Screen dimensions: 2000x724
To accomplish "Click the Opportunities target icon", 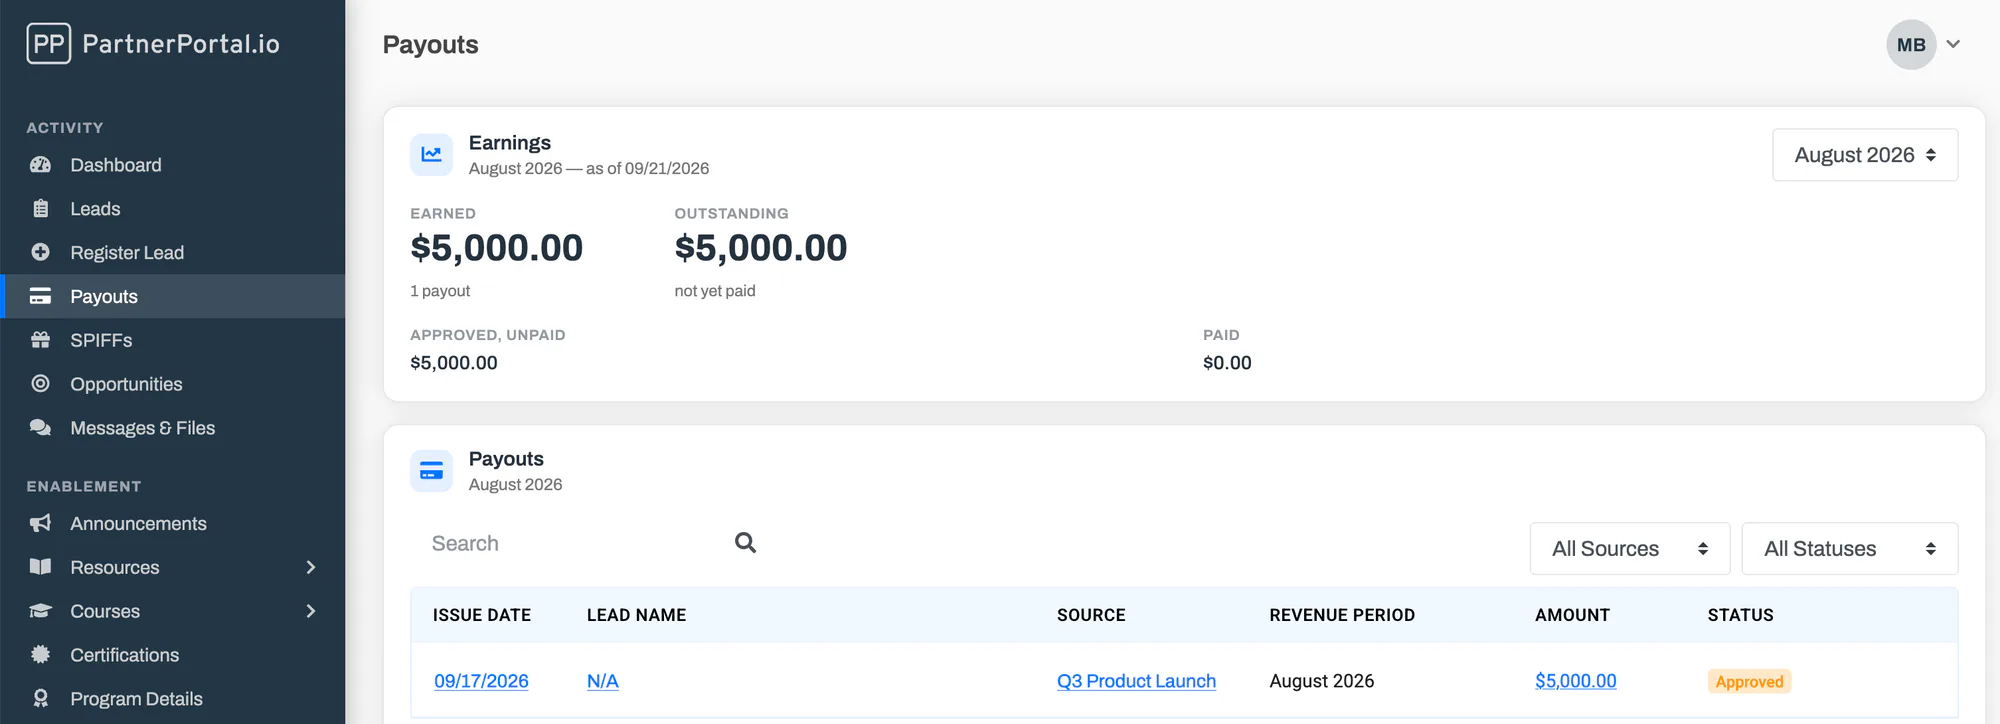I will [x=40, y=383].
